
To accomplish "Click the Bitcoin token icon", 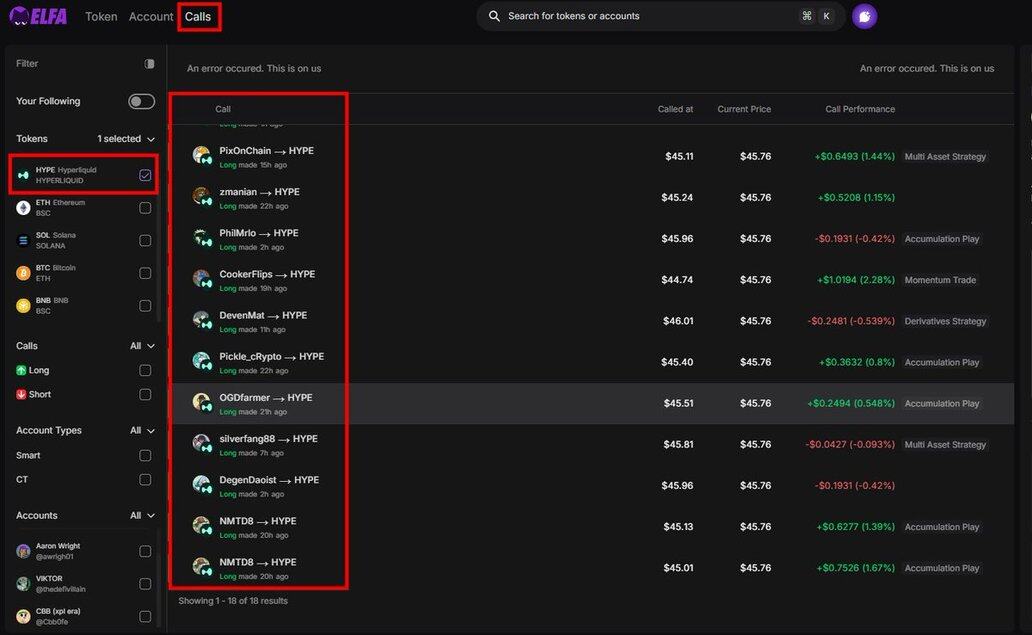I will click(23, 273).
